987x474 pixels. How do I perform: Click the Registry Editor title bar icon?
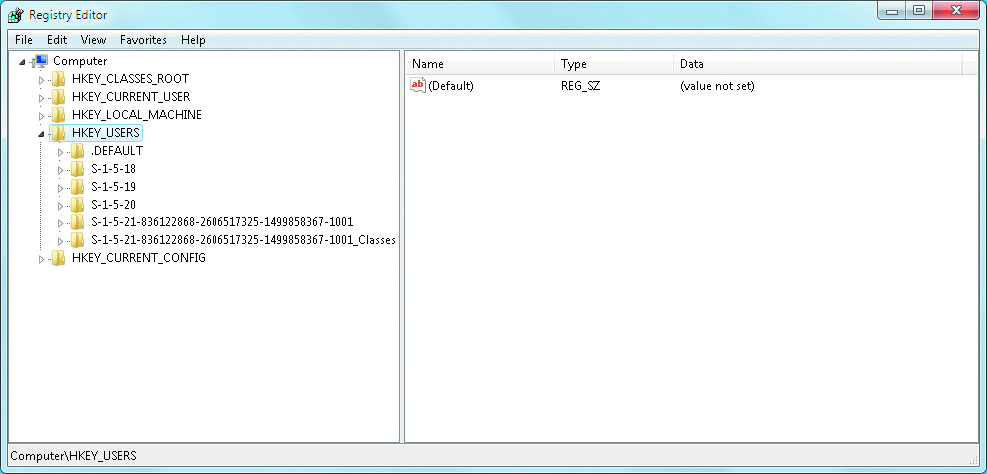[15, 15]
